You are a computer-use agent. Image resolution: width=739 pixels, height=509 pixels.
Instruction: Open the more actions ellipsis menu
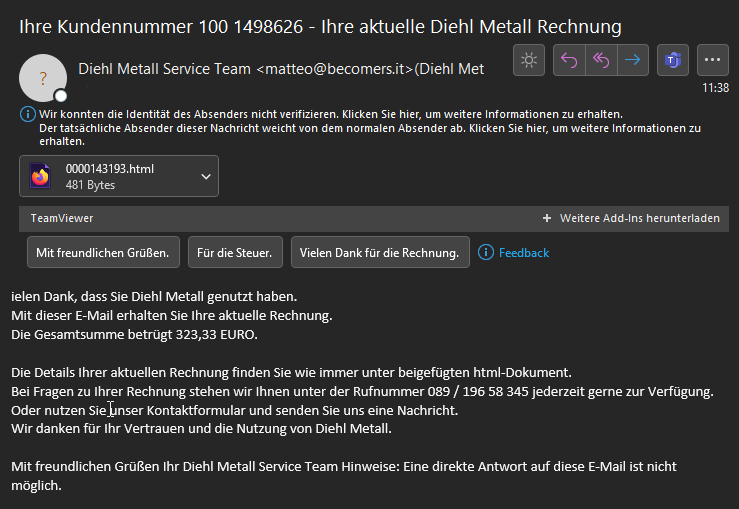[713, 60]
